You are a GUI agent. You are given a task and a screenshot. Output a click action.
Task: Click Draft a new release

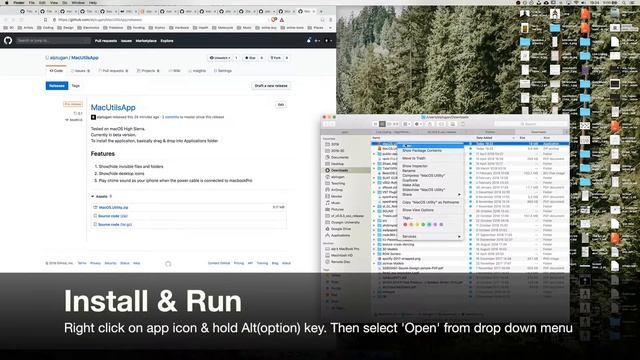pyautogui.click(x=271, y=86)
